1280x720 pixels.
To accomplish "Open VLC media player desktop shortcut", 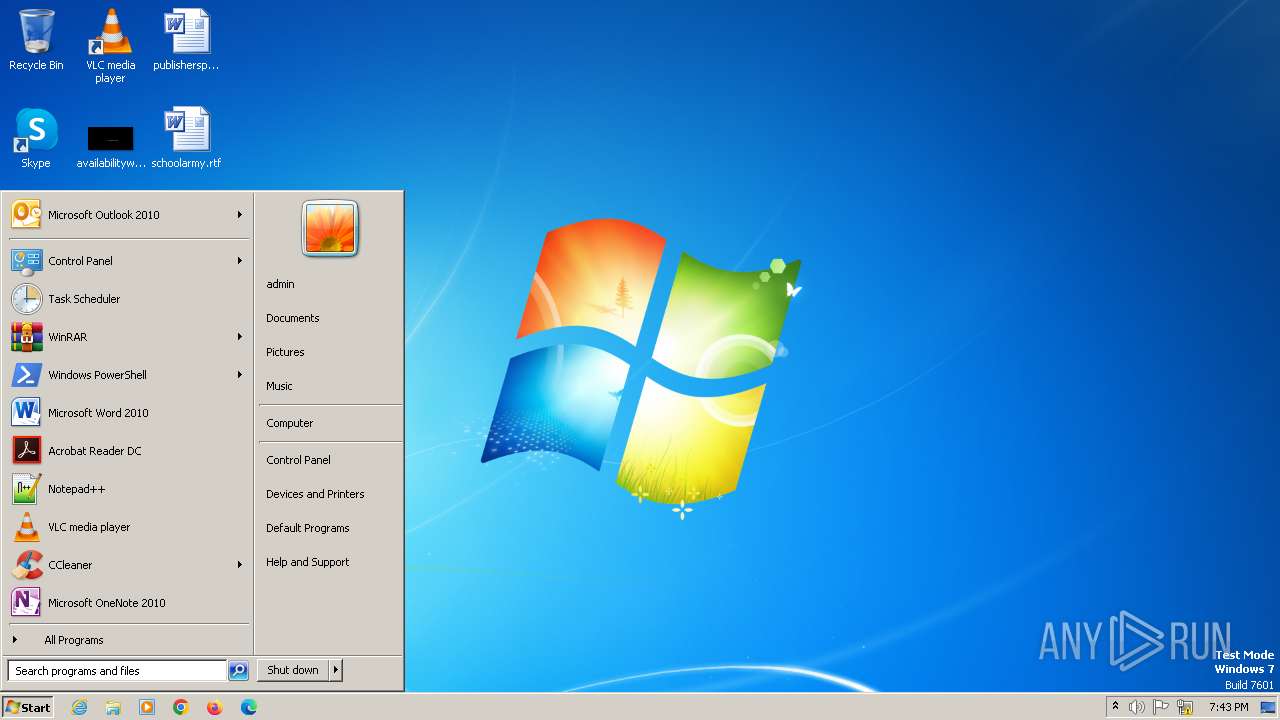I will tap(110, 46).
